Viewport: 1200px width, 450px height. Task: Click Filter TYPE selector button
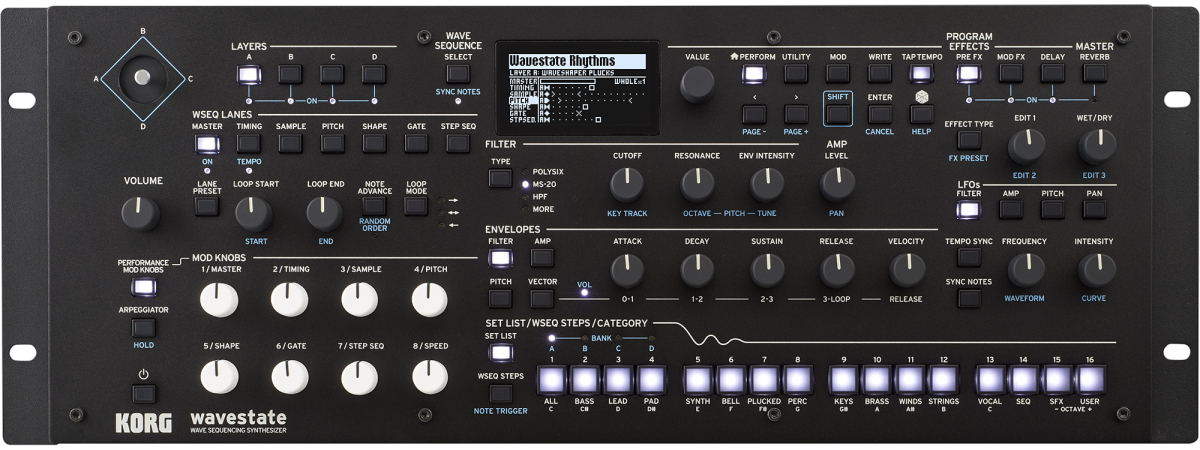coord(500,179)
